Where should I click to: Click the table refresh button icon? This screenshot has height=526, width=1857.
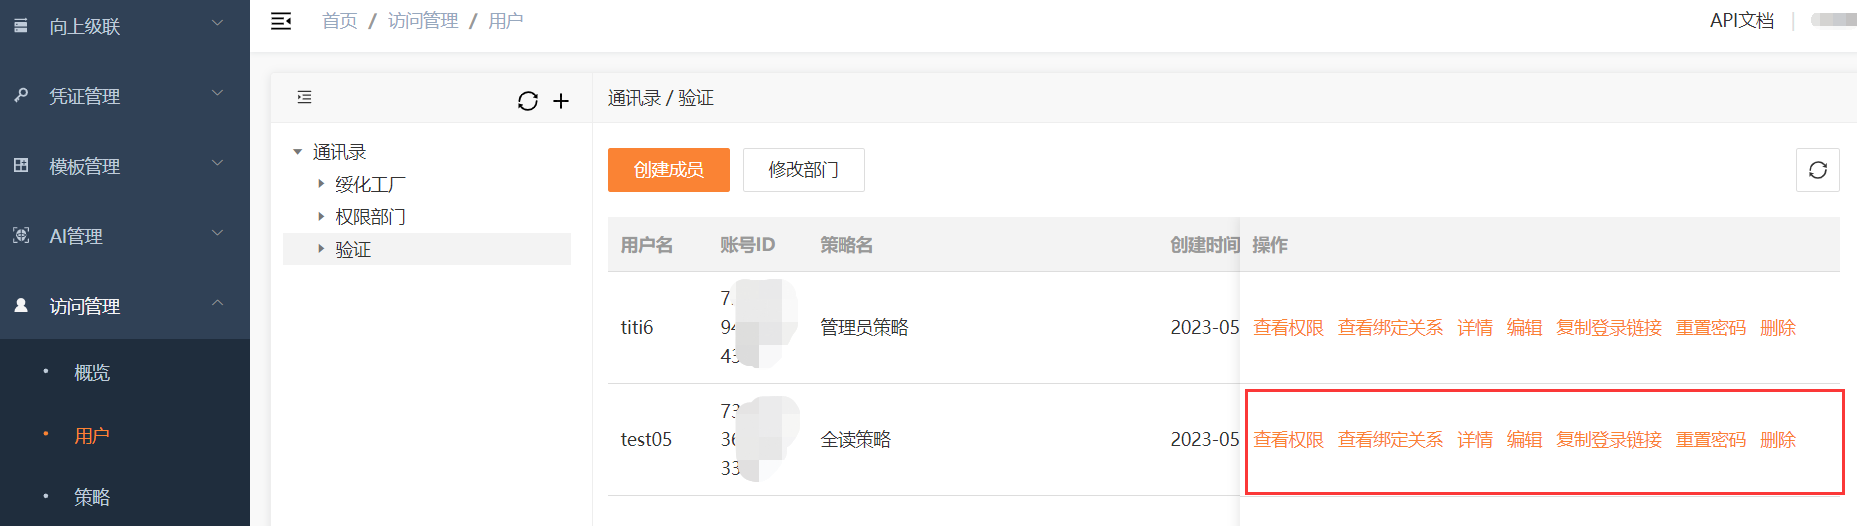click(1818, 170)
